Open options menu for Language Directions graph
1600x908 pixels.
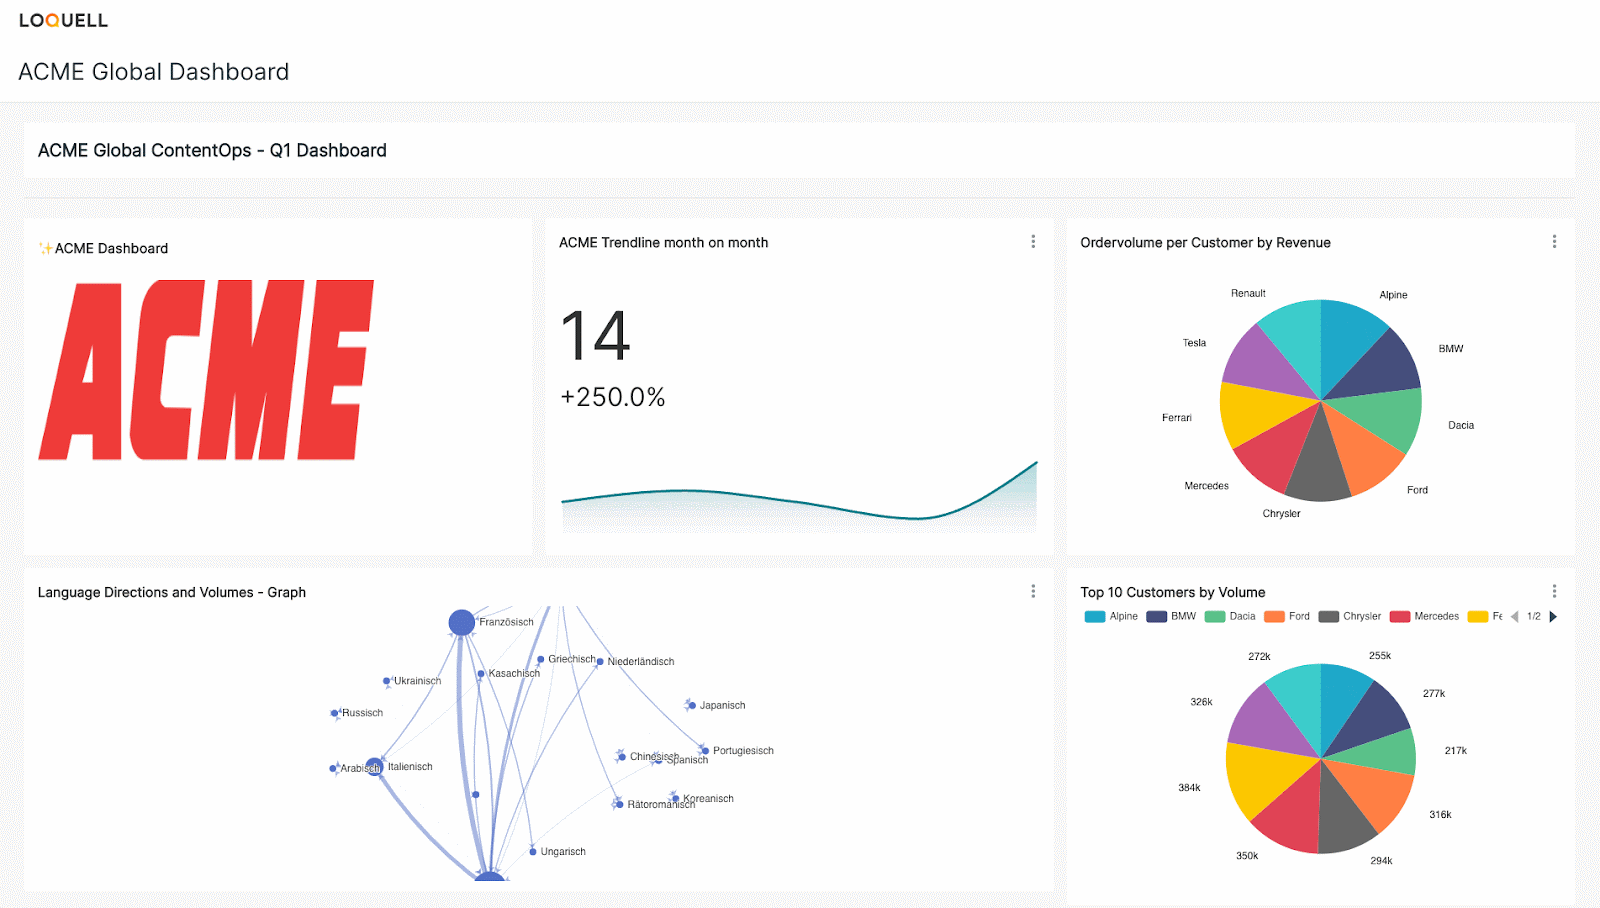click(x=1033, y=592)
